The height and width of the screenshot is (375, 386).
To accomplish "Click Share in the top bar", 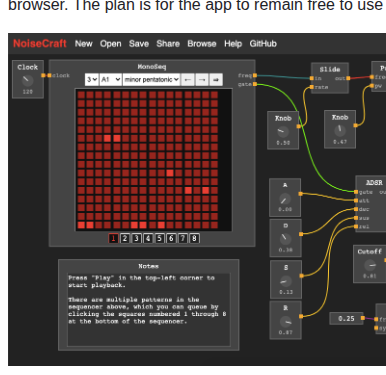I will [168, 44].
